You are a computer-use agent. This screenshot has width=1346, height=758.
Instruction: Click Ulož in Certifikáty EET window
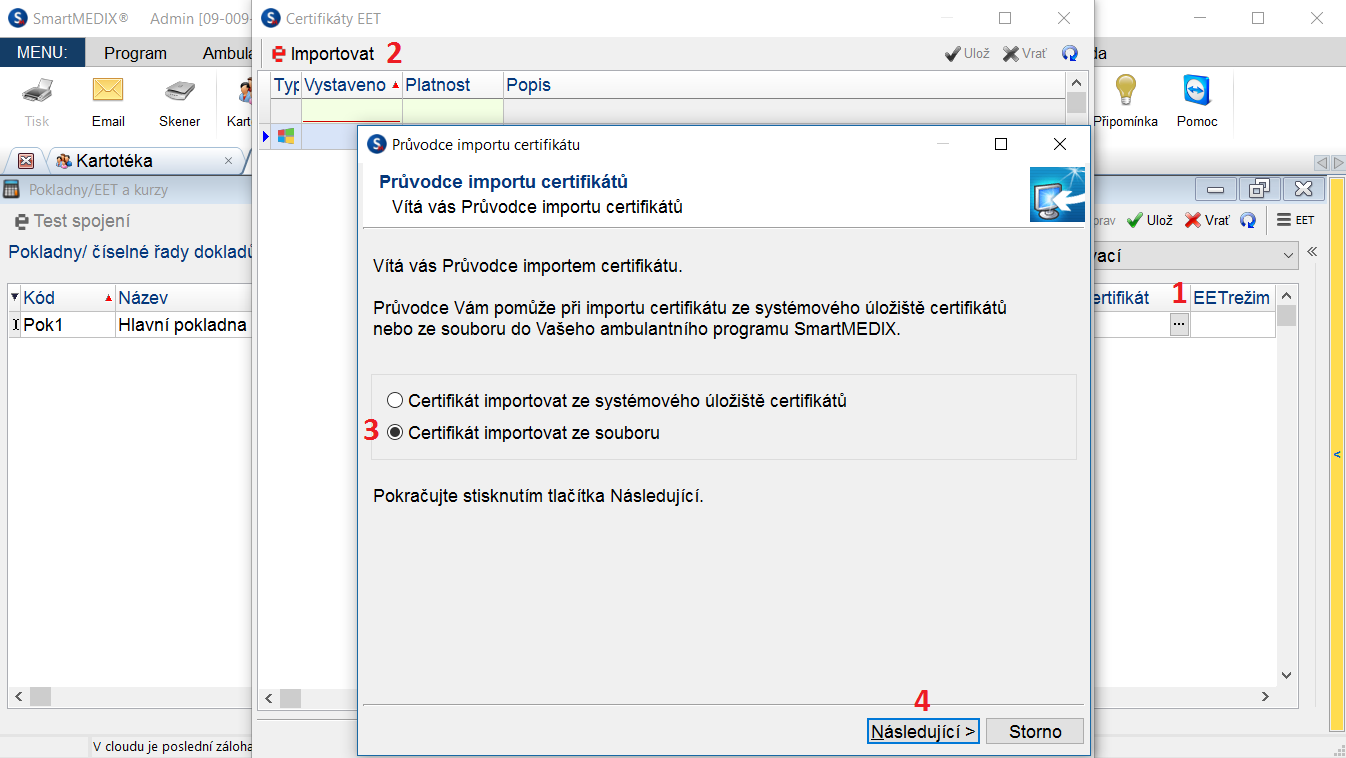[967, 54]
